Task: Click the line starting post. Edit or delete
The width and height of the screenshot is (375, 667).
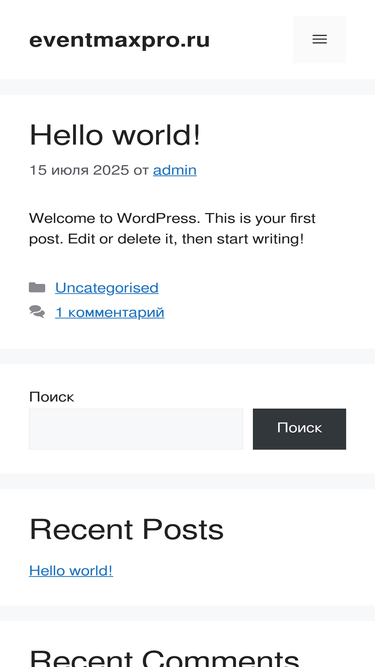Action: click(167, 239)
